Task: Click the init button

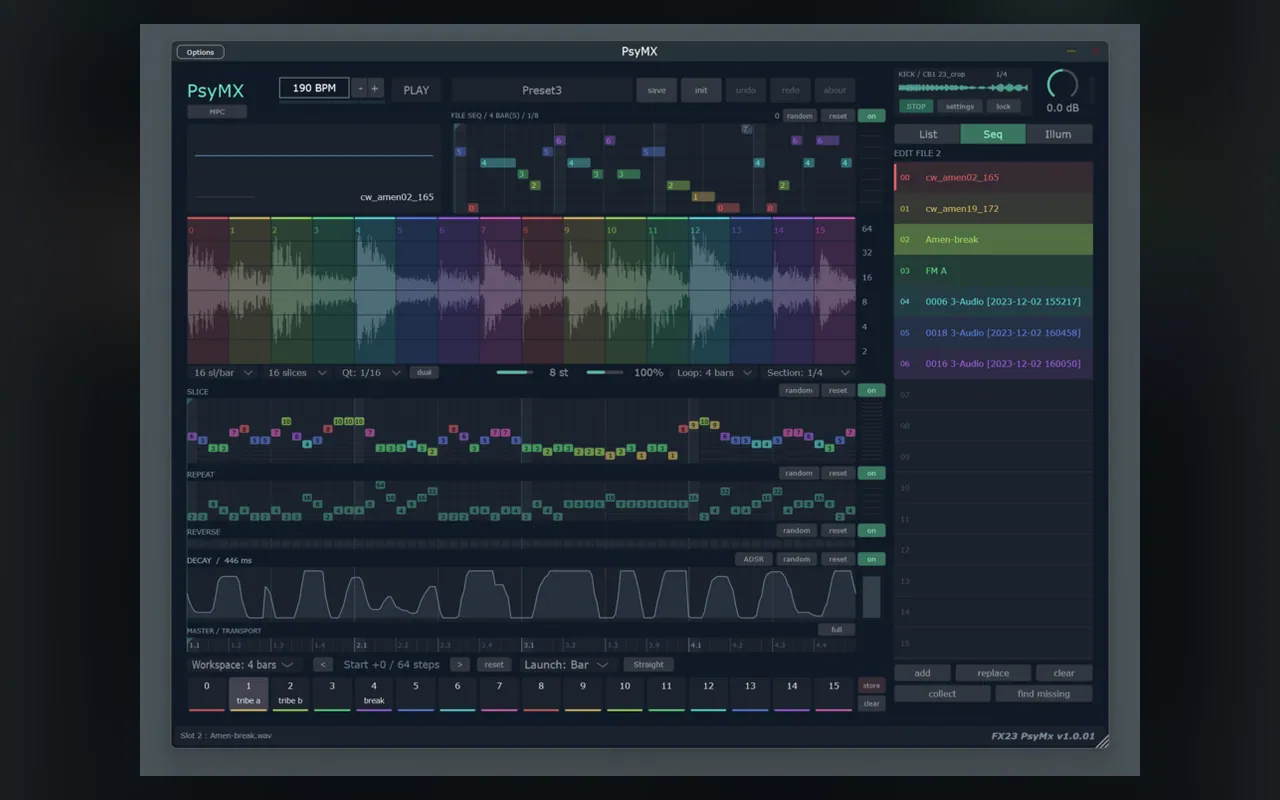Action: point(701,90)
